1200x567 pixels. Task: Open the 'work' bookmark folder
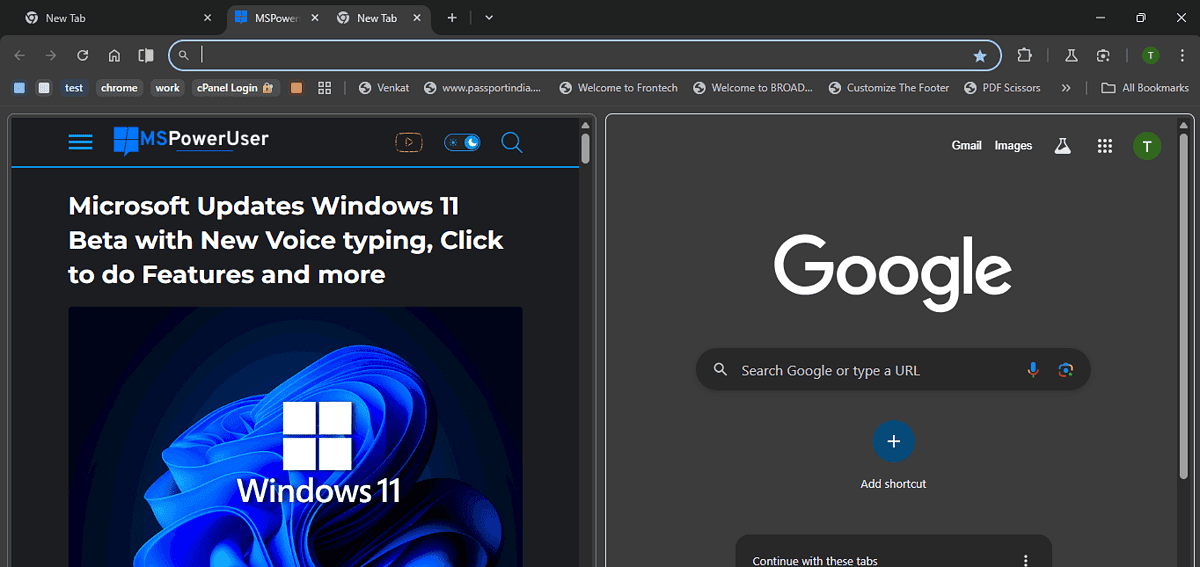click(167, 88)
